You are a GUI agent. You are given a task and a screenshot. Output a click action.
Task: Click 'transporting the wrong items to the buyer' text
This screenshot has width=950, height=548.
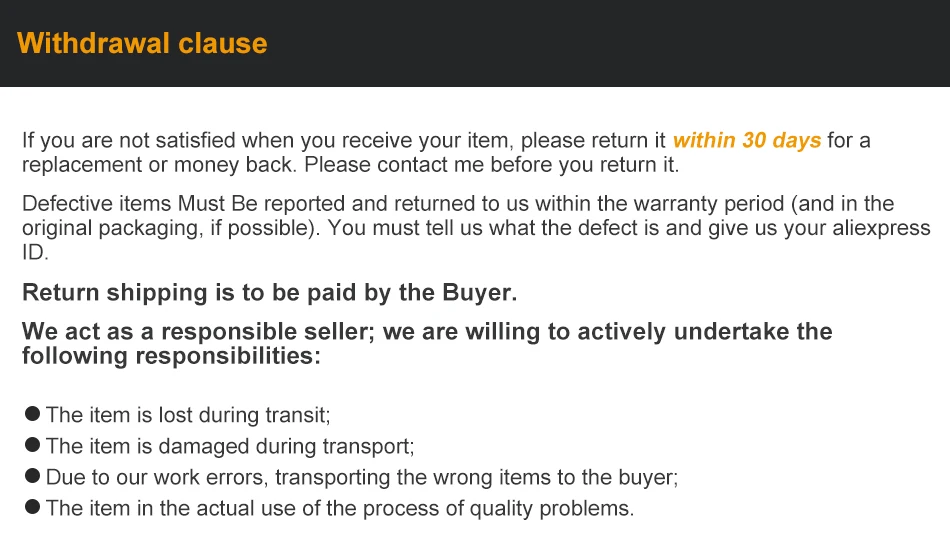coord(476,478)
